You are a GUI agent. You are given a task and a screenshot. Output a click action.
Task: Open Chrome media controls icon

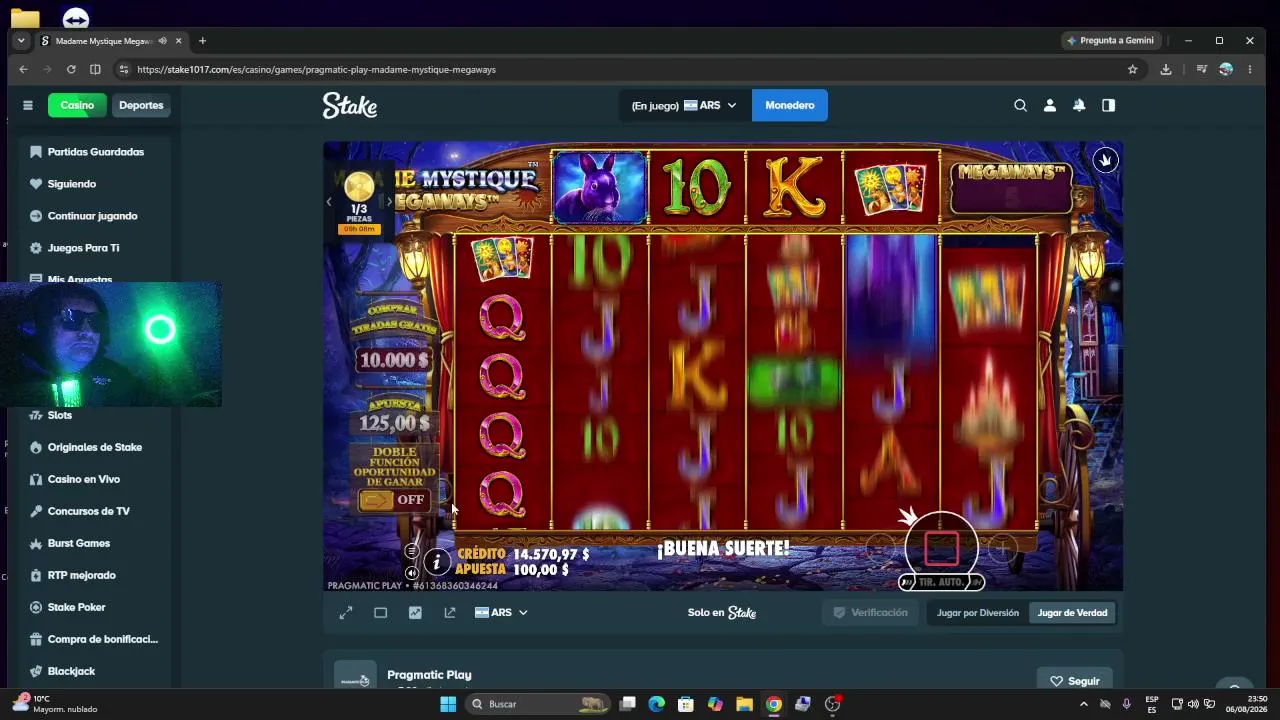coord(1201,69)
